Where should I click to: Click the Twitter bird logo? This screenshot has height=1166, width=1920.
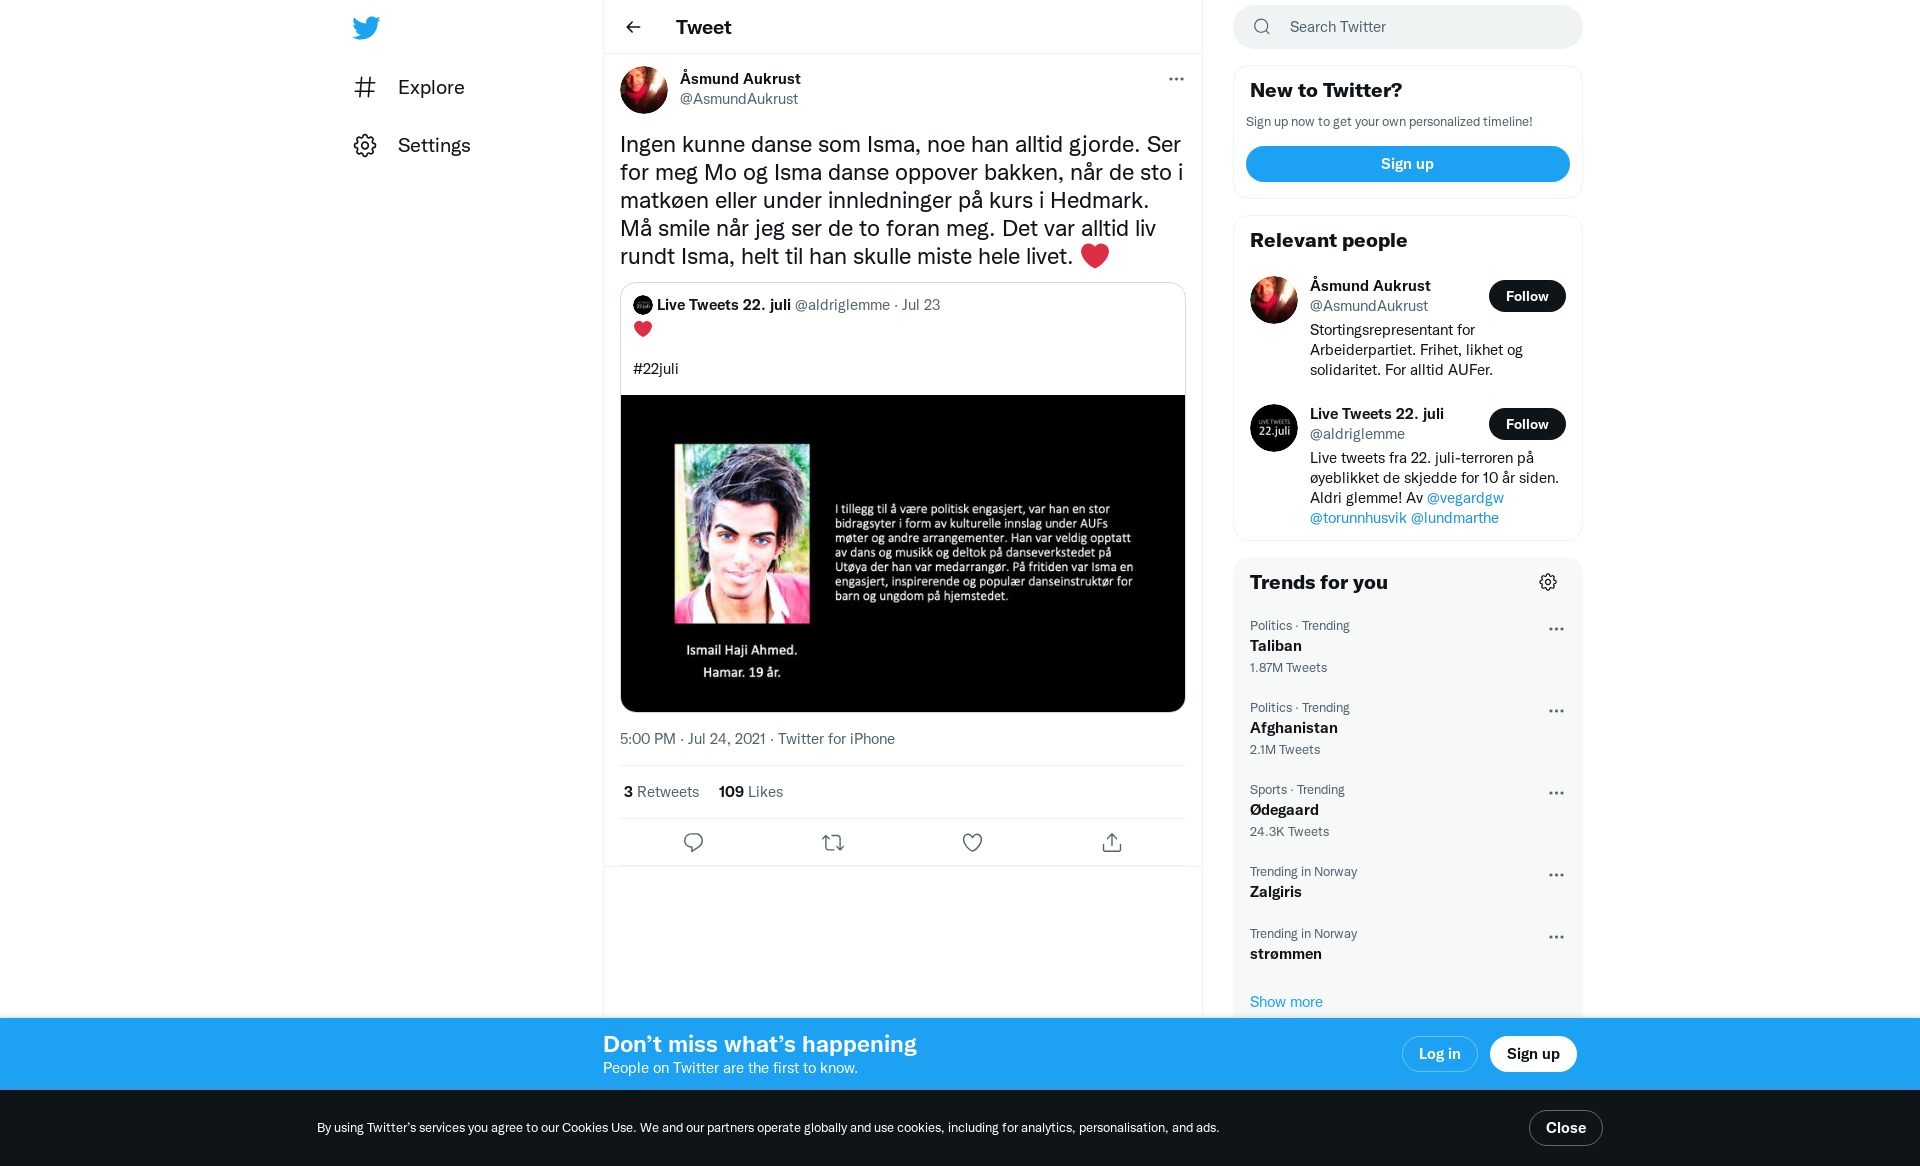(x=366, y=28)
